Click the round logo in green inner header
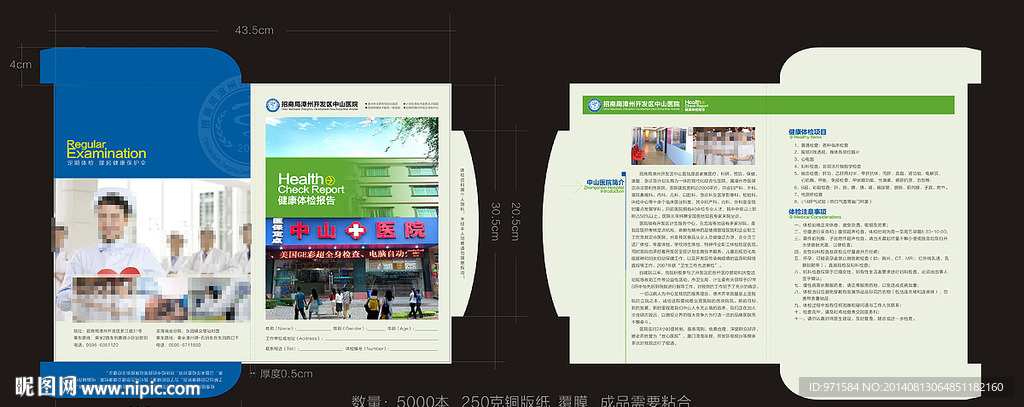1024x407 pixels. (594, 105)
